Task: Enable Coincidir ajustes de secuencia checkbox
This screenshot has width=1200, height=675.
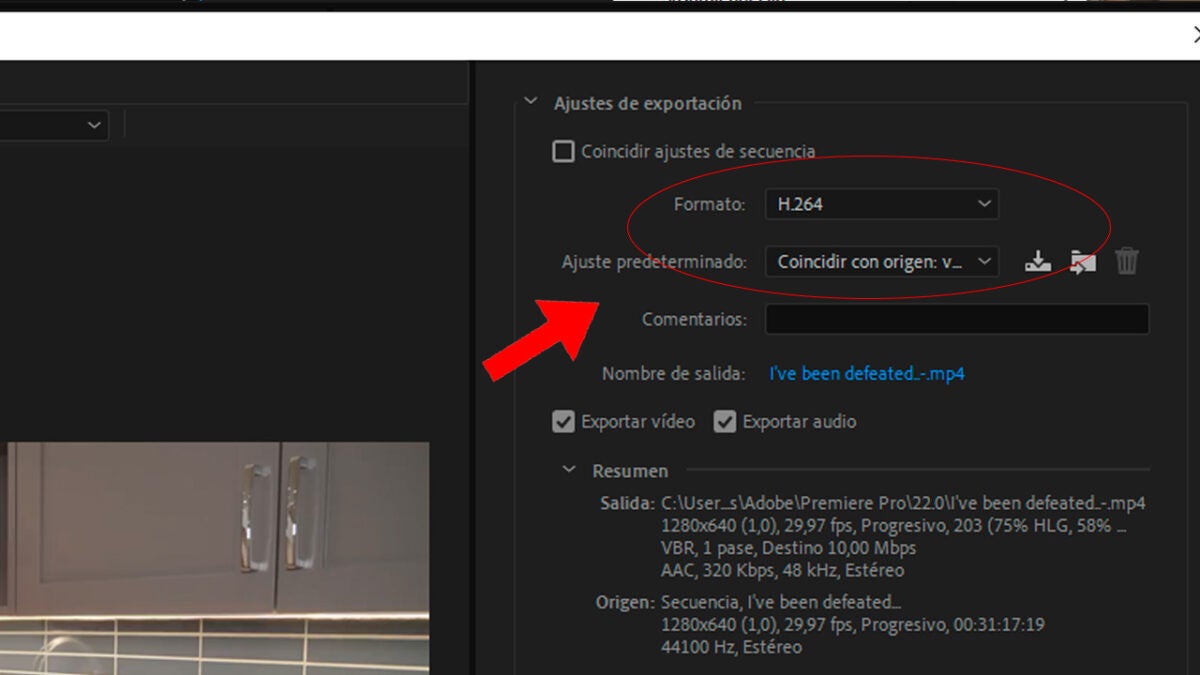Action: [564, 152]
